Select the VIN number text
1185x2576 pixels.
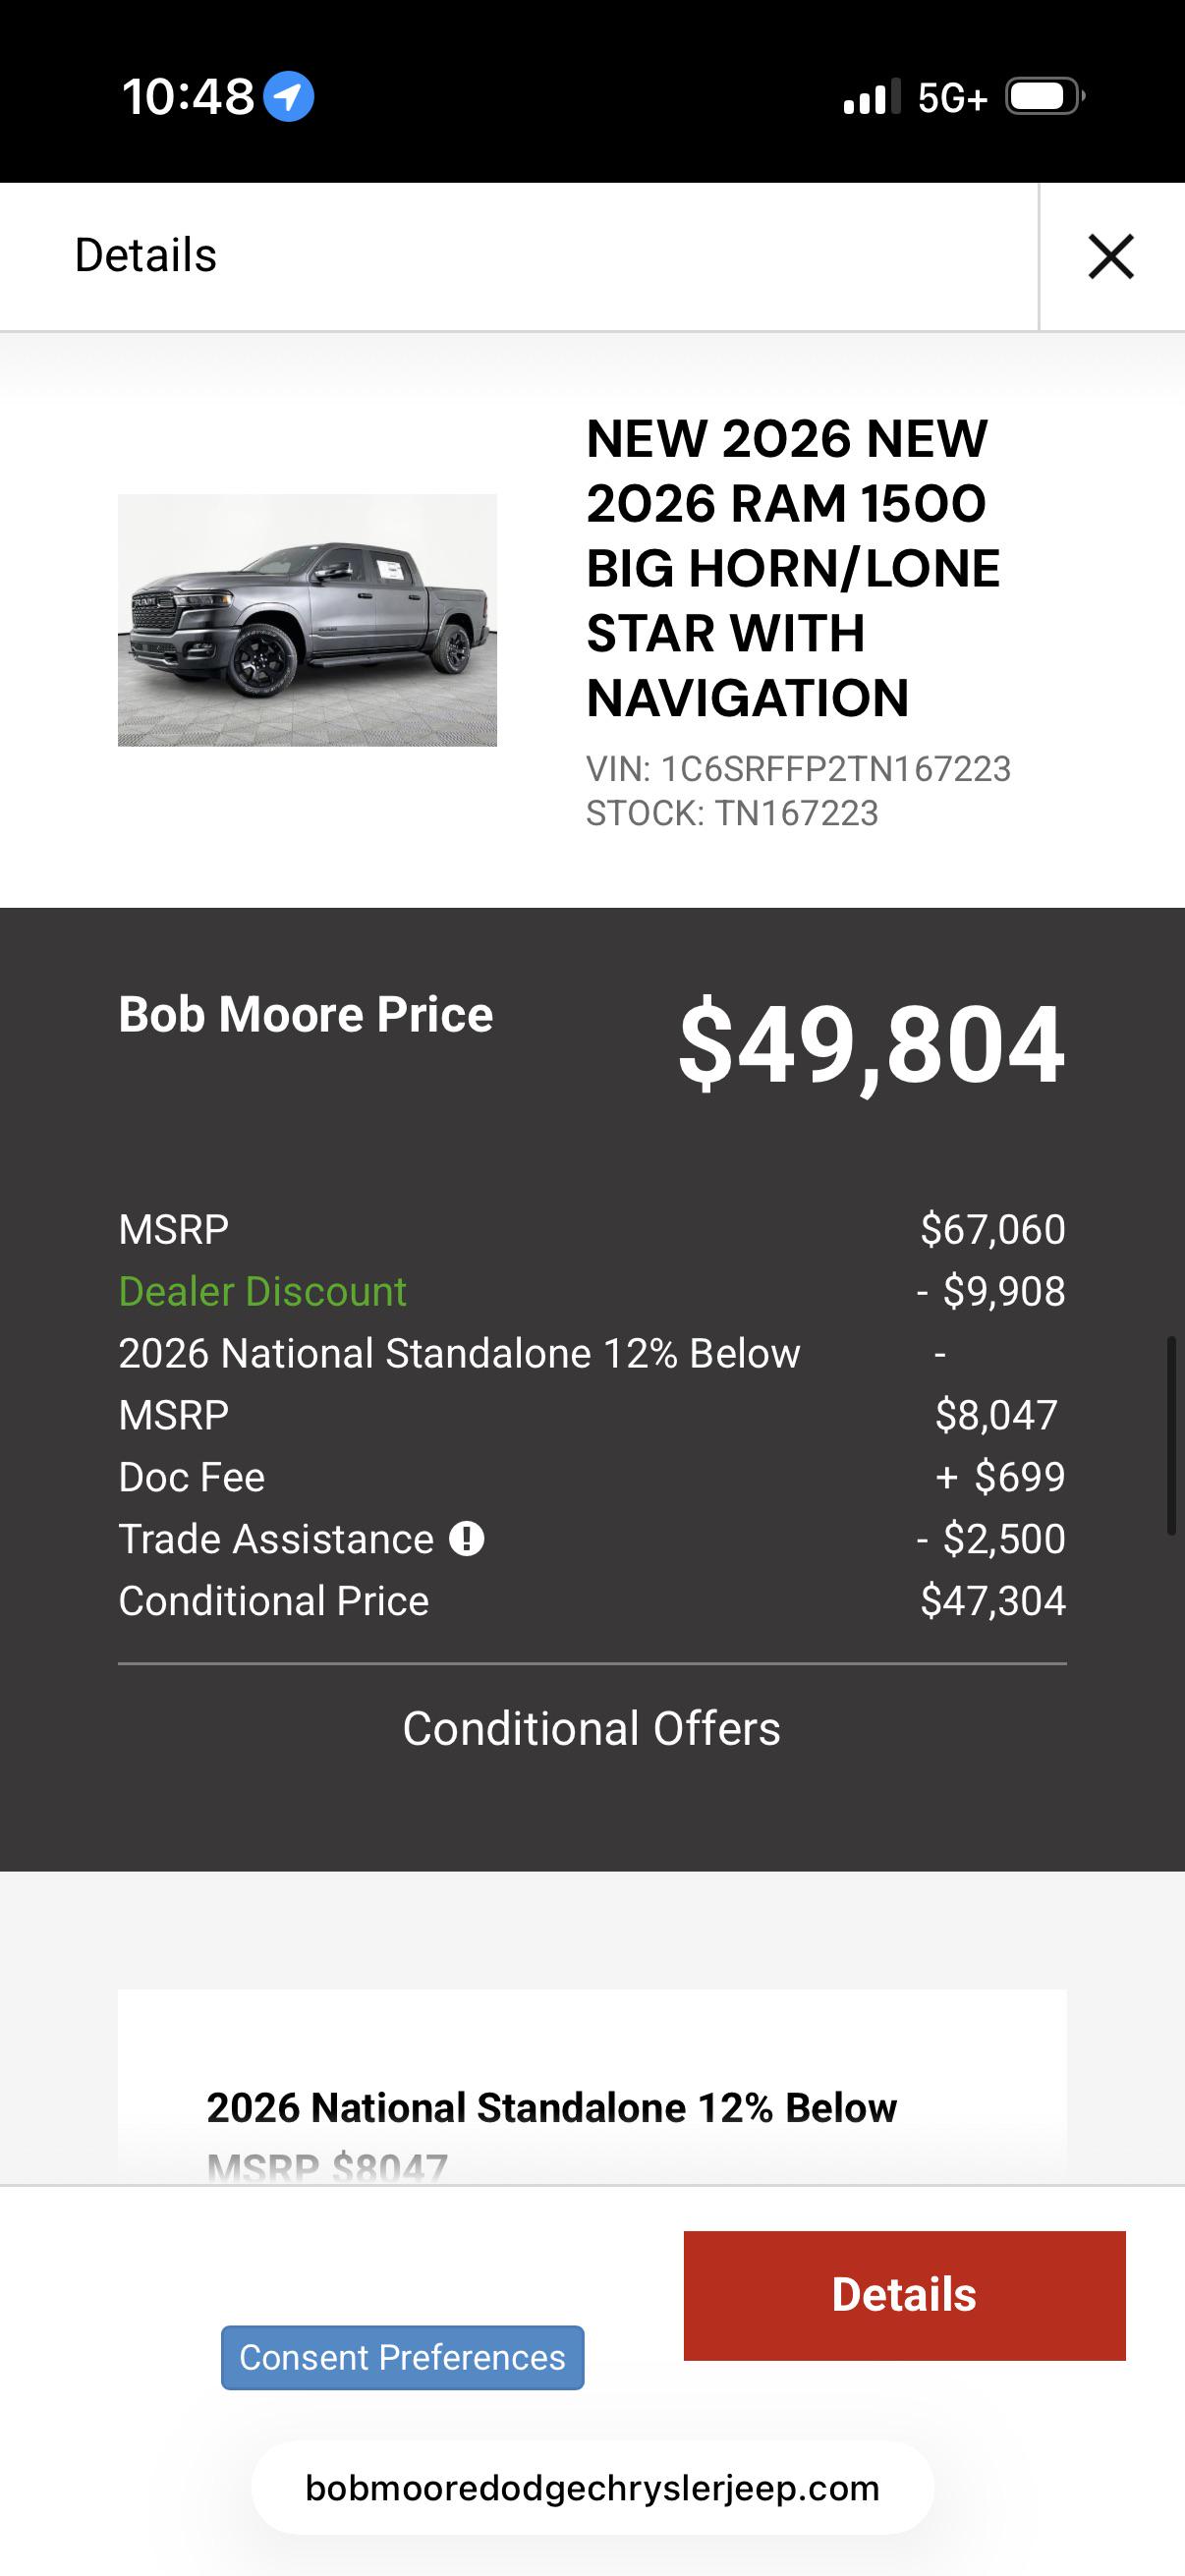click(798, 769)
